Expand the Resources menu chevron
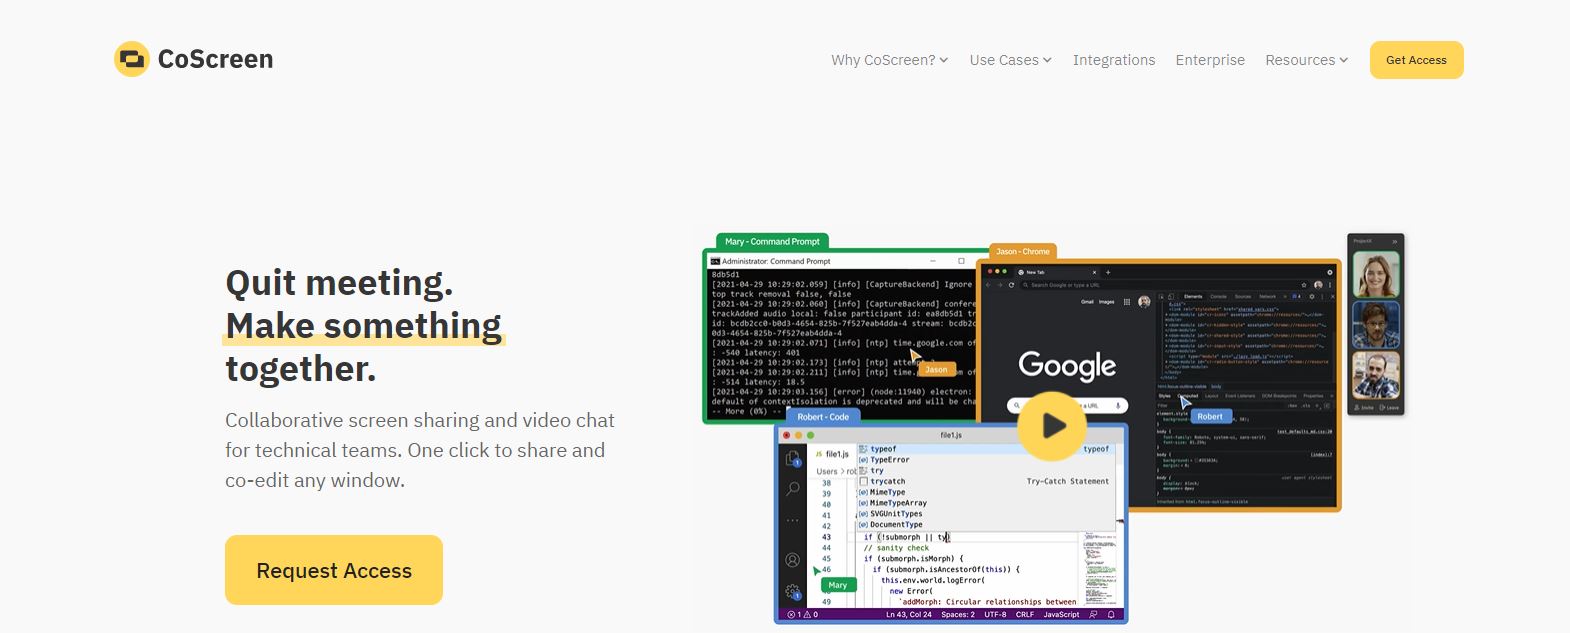The width and height of the screenshot is (1570, 633). pyautogui.click(x=1344, y=60)
